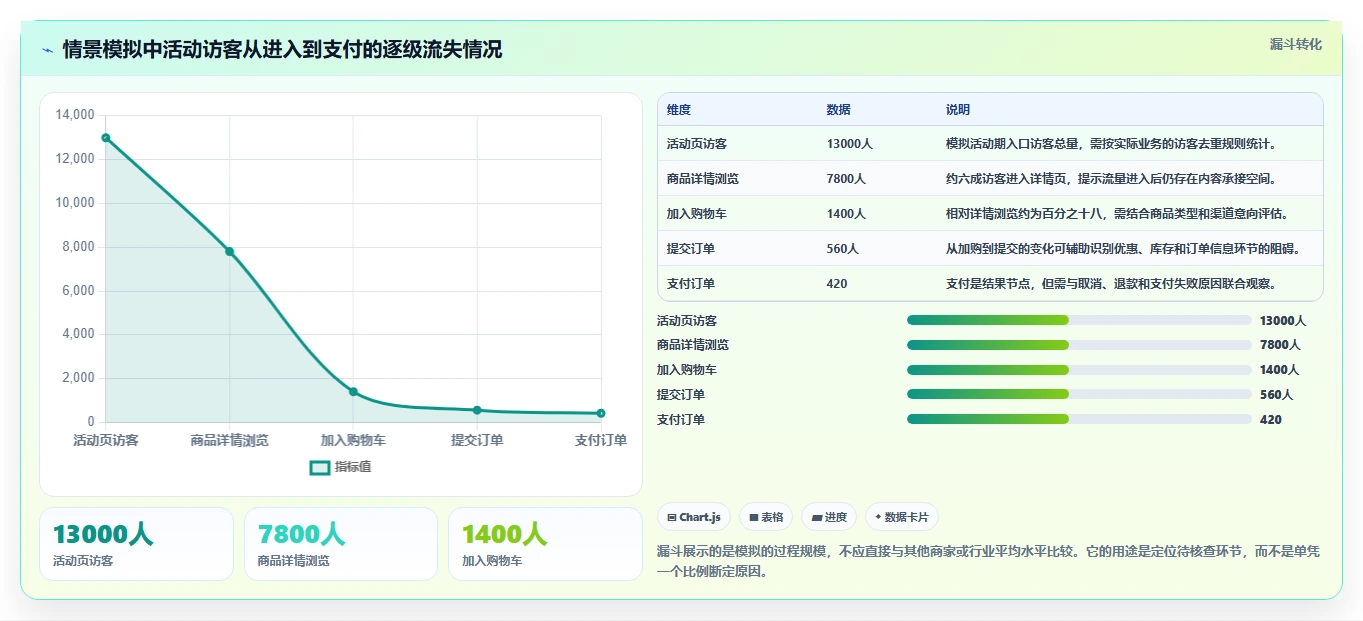
Task: Open the 7800人 商品详情浏览 summary card
Action: click(341, 544)
